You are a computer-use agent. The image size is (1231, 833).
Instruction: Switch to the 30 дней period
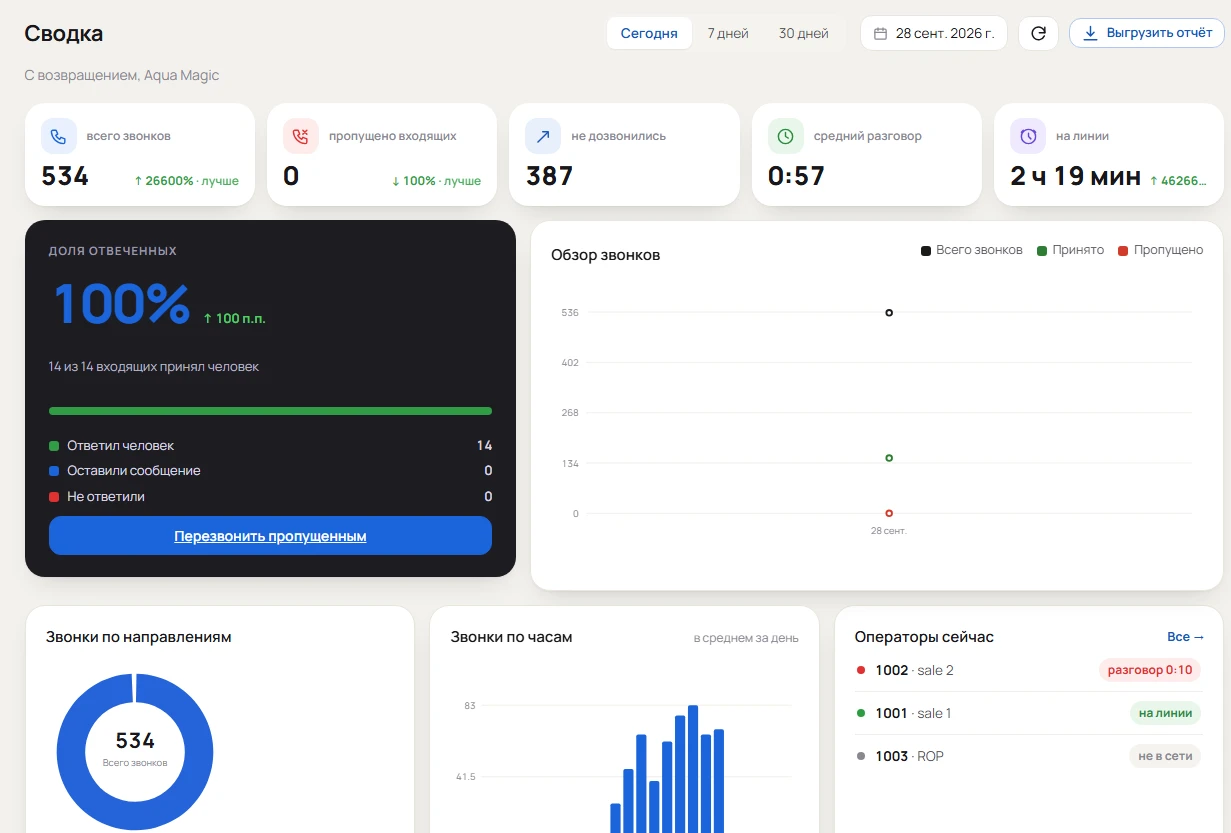(804, 33)
